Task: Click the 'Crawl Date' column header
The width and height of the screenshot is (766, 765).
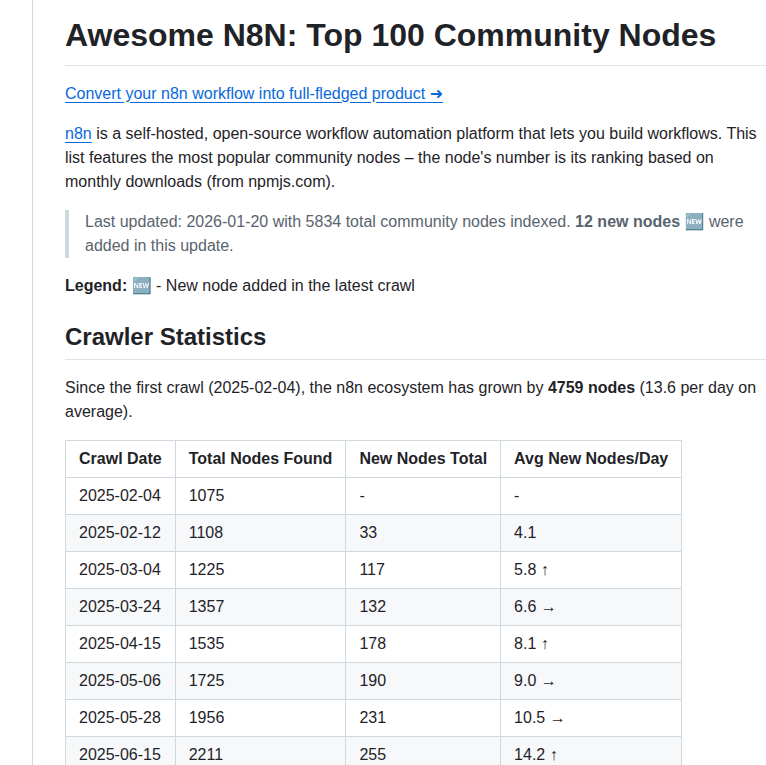Action: [x=120, y=459]
